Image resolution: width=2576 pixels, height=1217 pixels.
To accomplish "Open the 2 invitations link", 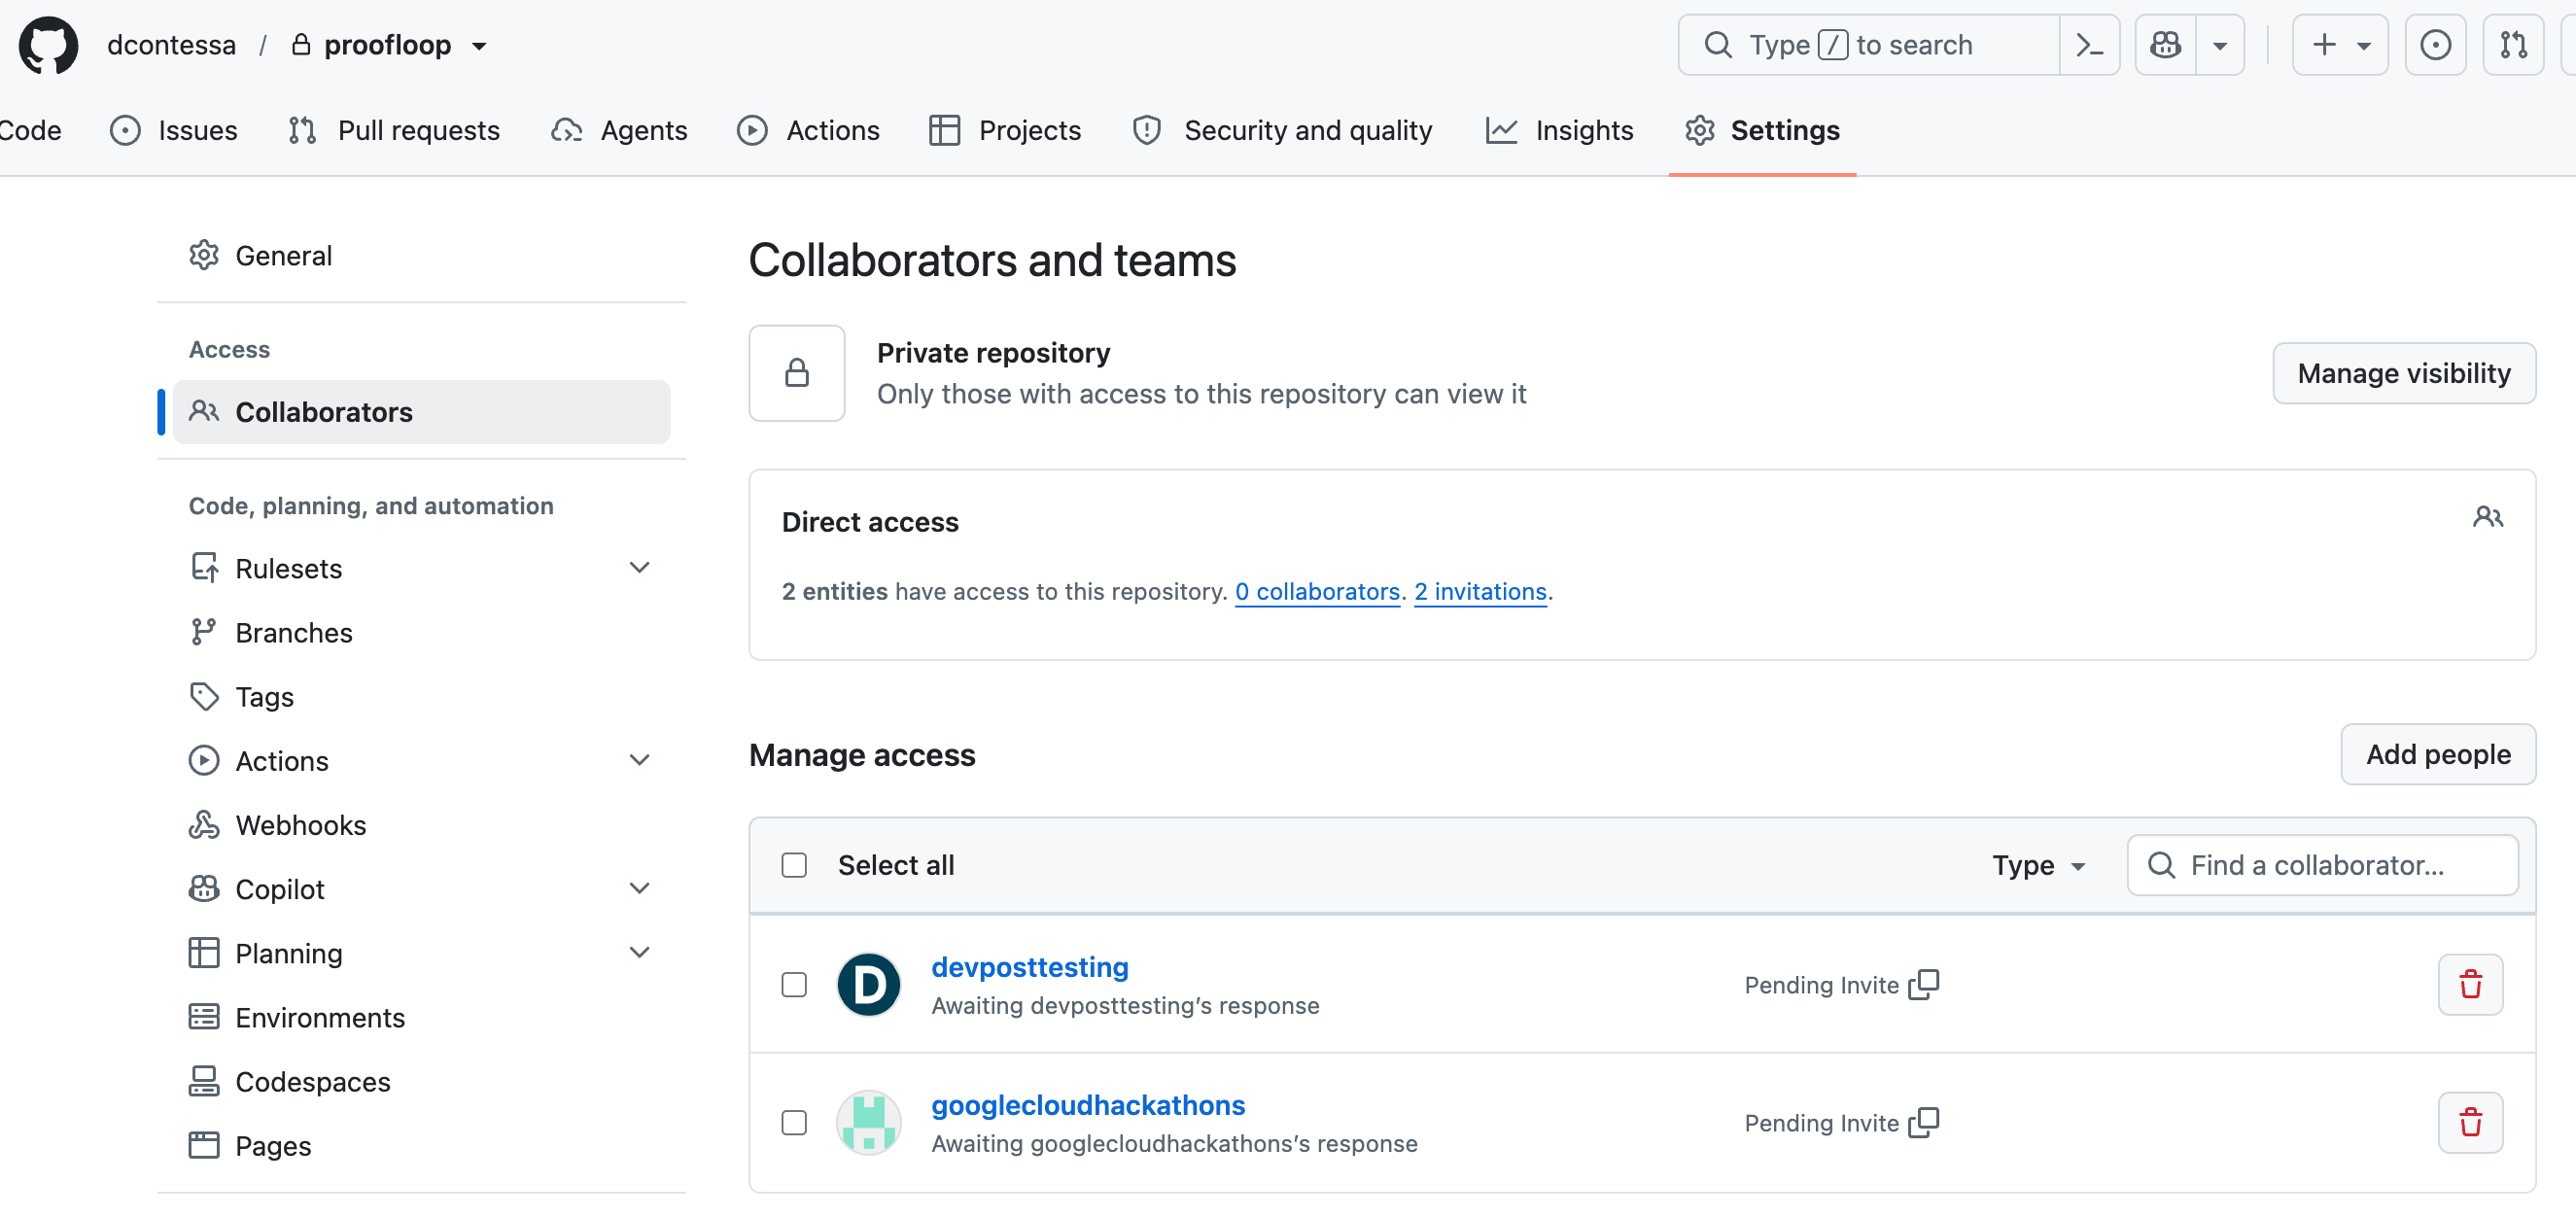I will coord(1480,591).
